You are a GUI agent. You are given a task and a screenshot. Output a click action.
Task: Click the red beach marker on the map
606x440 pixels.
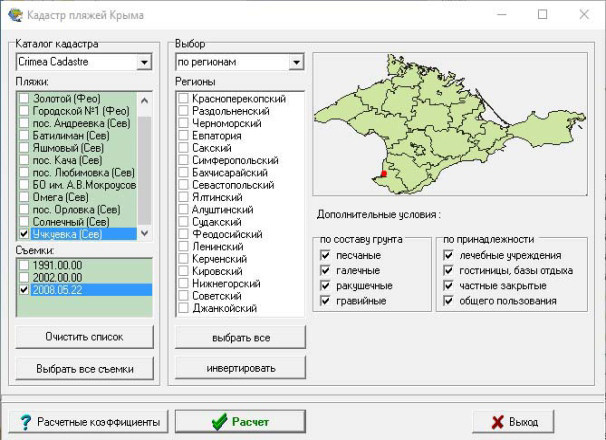(x=383, y=174)
